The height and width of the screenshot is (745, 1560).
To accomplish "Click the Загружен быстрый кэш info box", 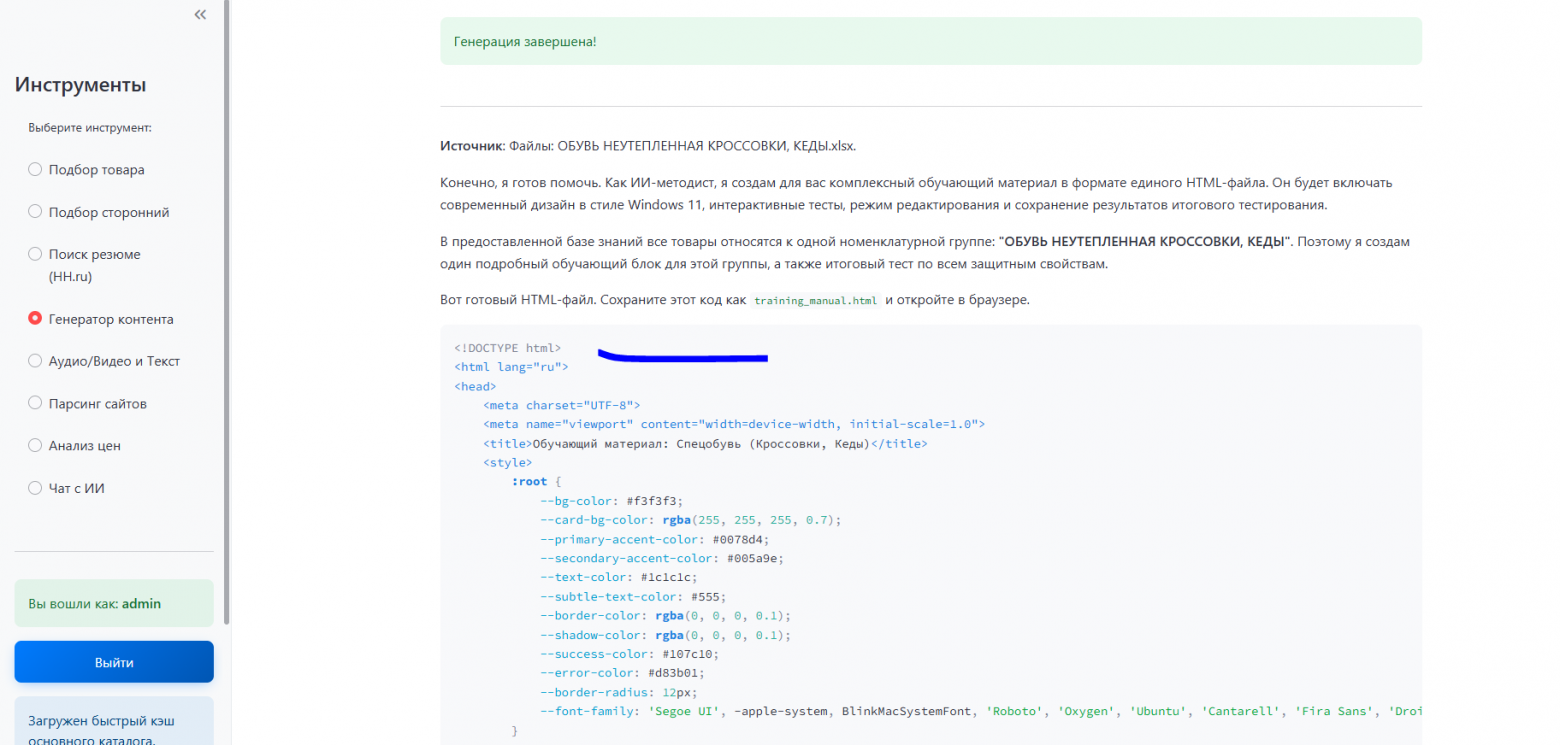I will pyautogui.click(x=114, y=725).
